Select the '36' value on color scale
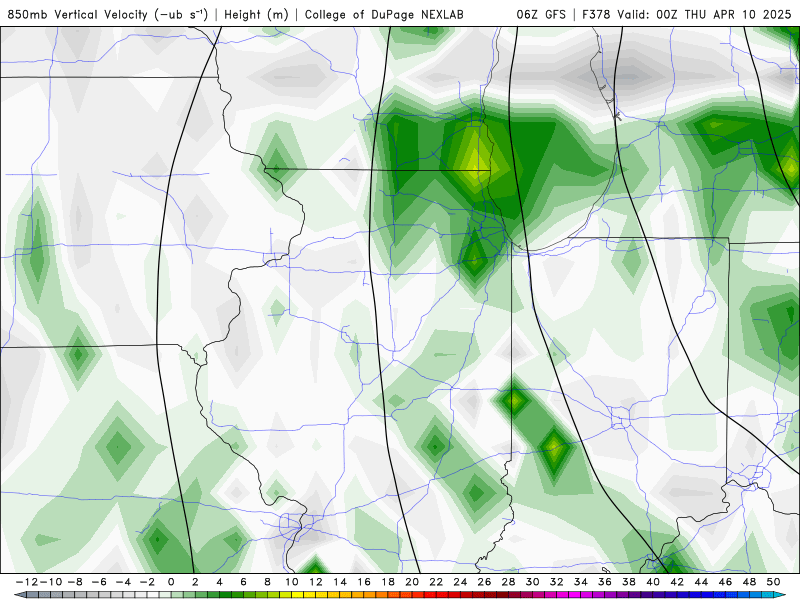This screenshot has height=600, width=800. pyautogui.click(x=605, y=582)
